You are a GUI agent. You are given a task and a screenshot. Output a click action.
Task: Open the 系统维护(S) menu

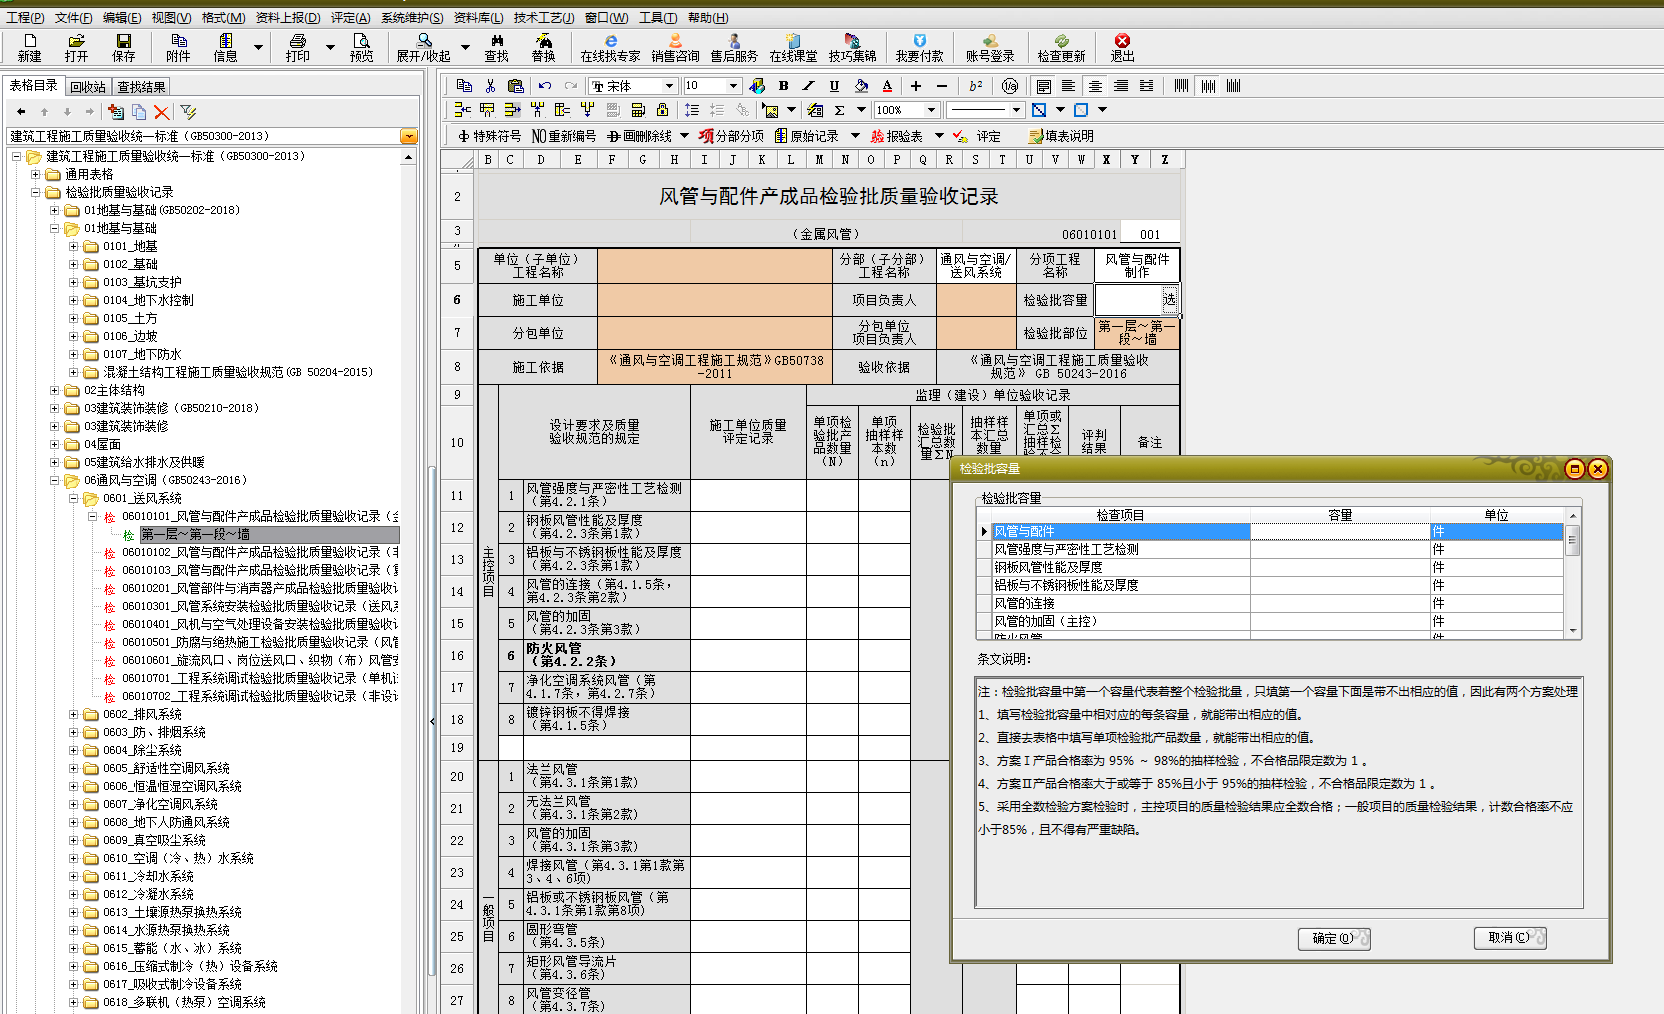click(x=412, y=18)
